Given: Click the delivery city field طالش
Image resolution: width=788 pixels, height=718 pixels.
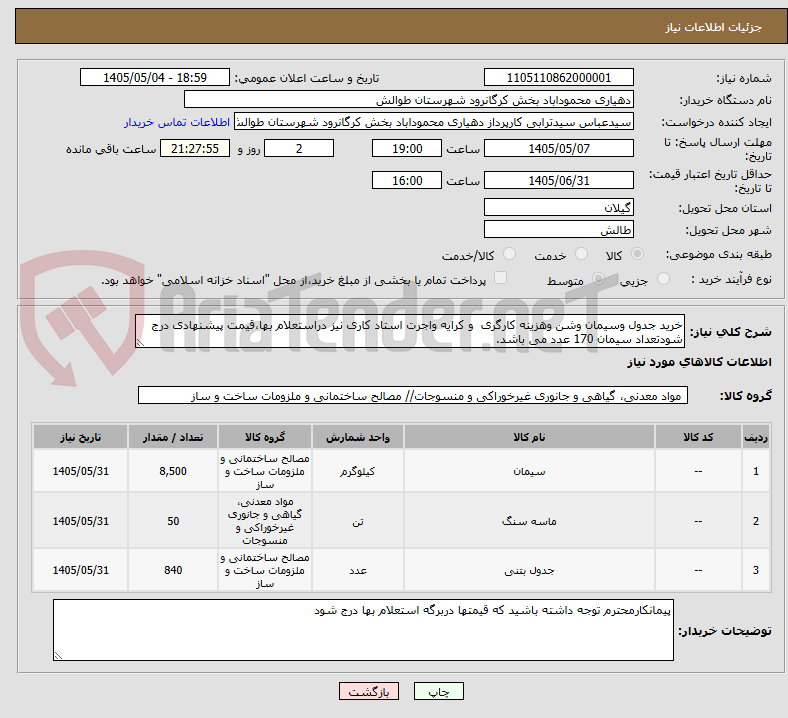Looking at the screenshot, I should pyautogui.click(x=558, y=229).
